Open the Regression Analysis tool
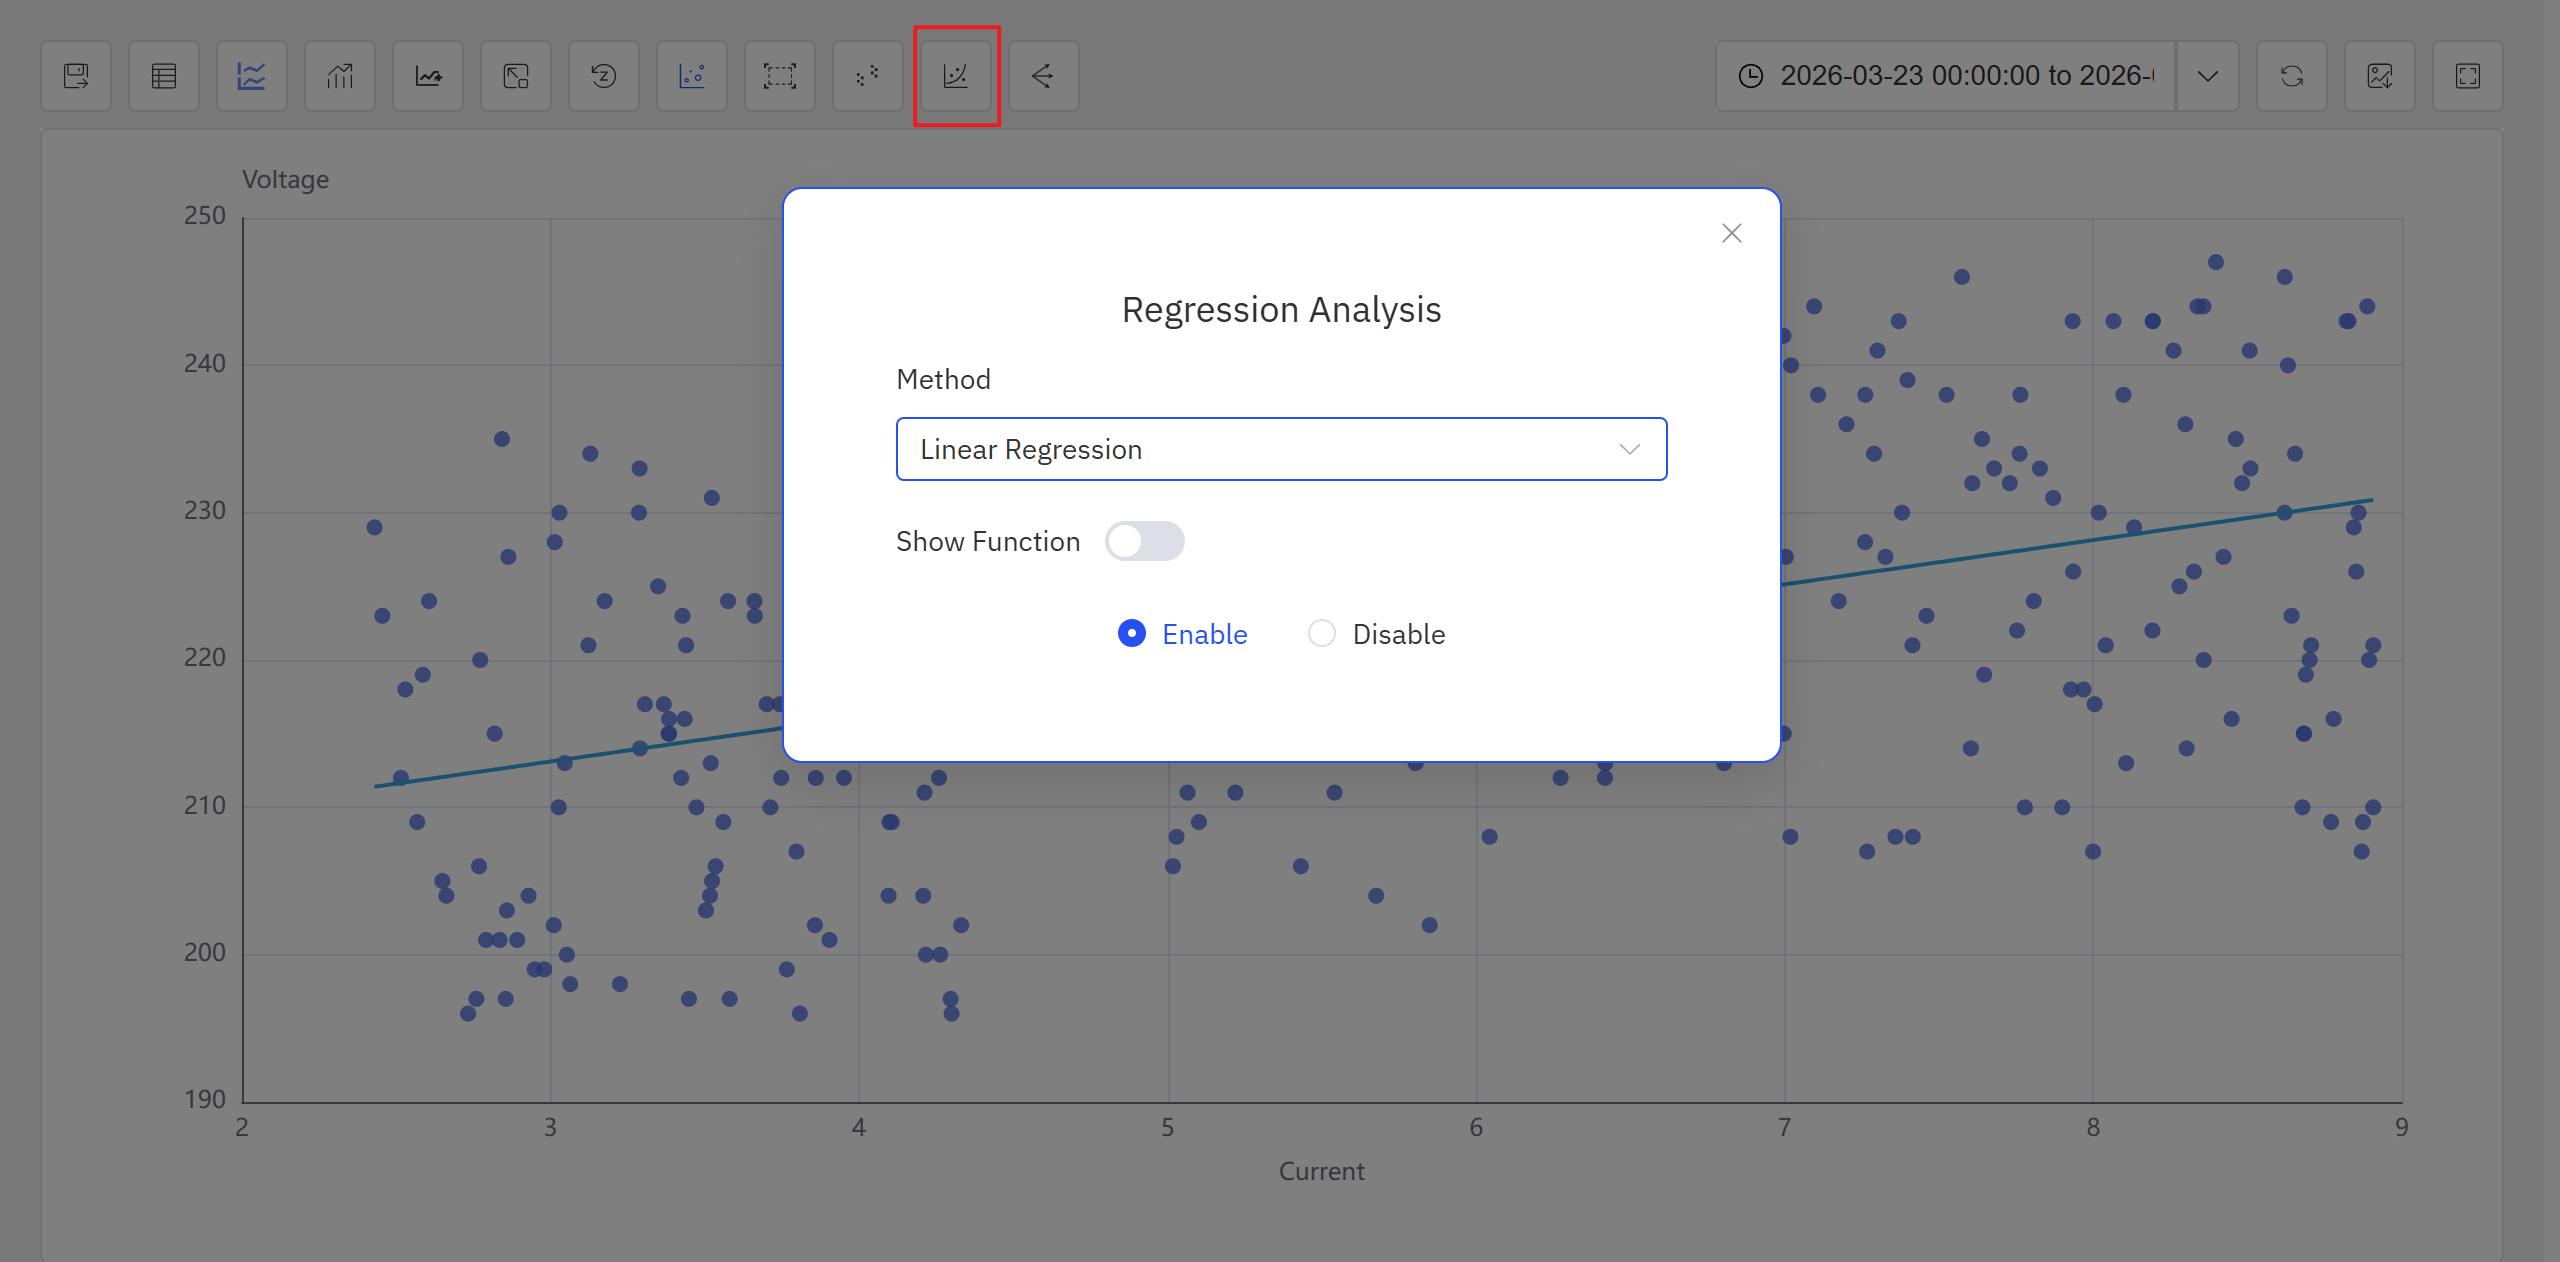2560x1262 pixels. click(x=955, y=76)
